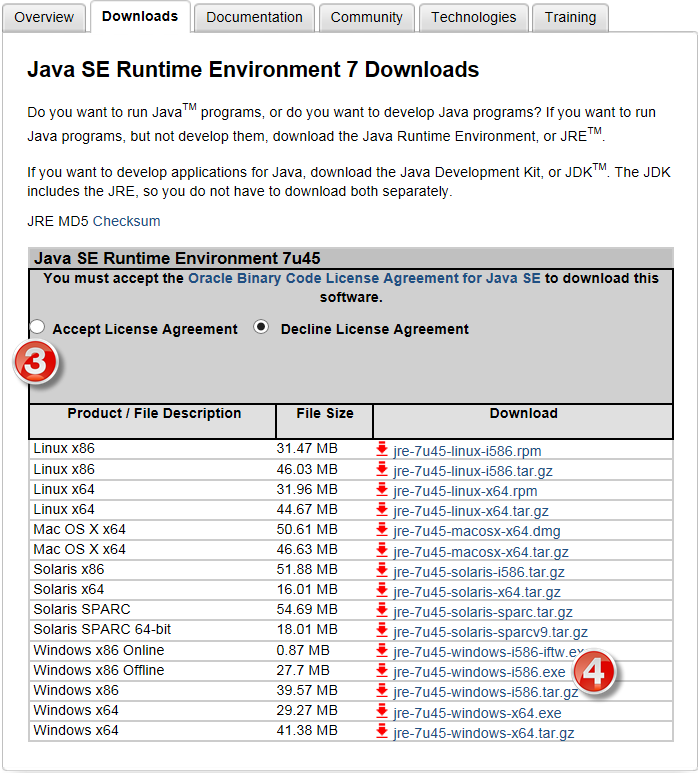
Task: Download jre-7u45-linux-i586.tar.gz file link
Action: [x=473, y=471]
